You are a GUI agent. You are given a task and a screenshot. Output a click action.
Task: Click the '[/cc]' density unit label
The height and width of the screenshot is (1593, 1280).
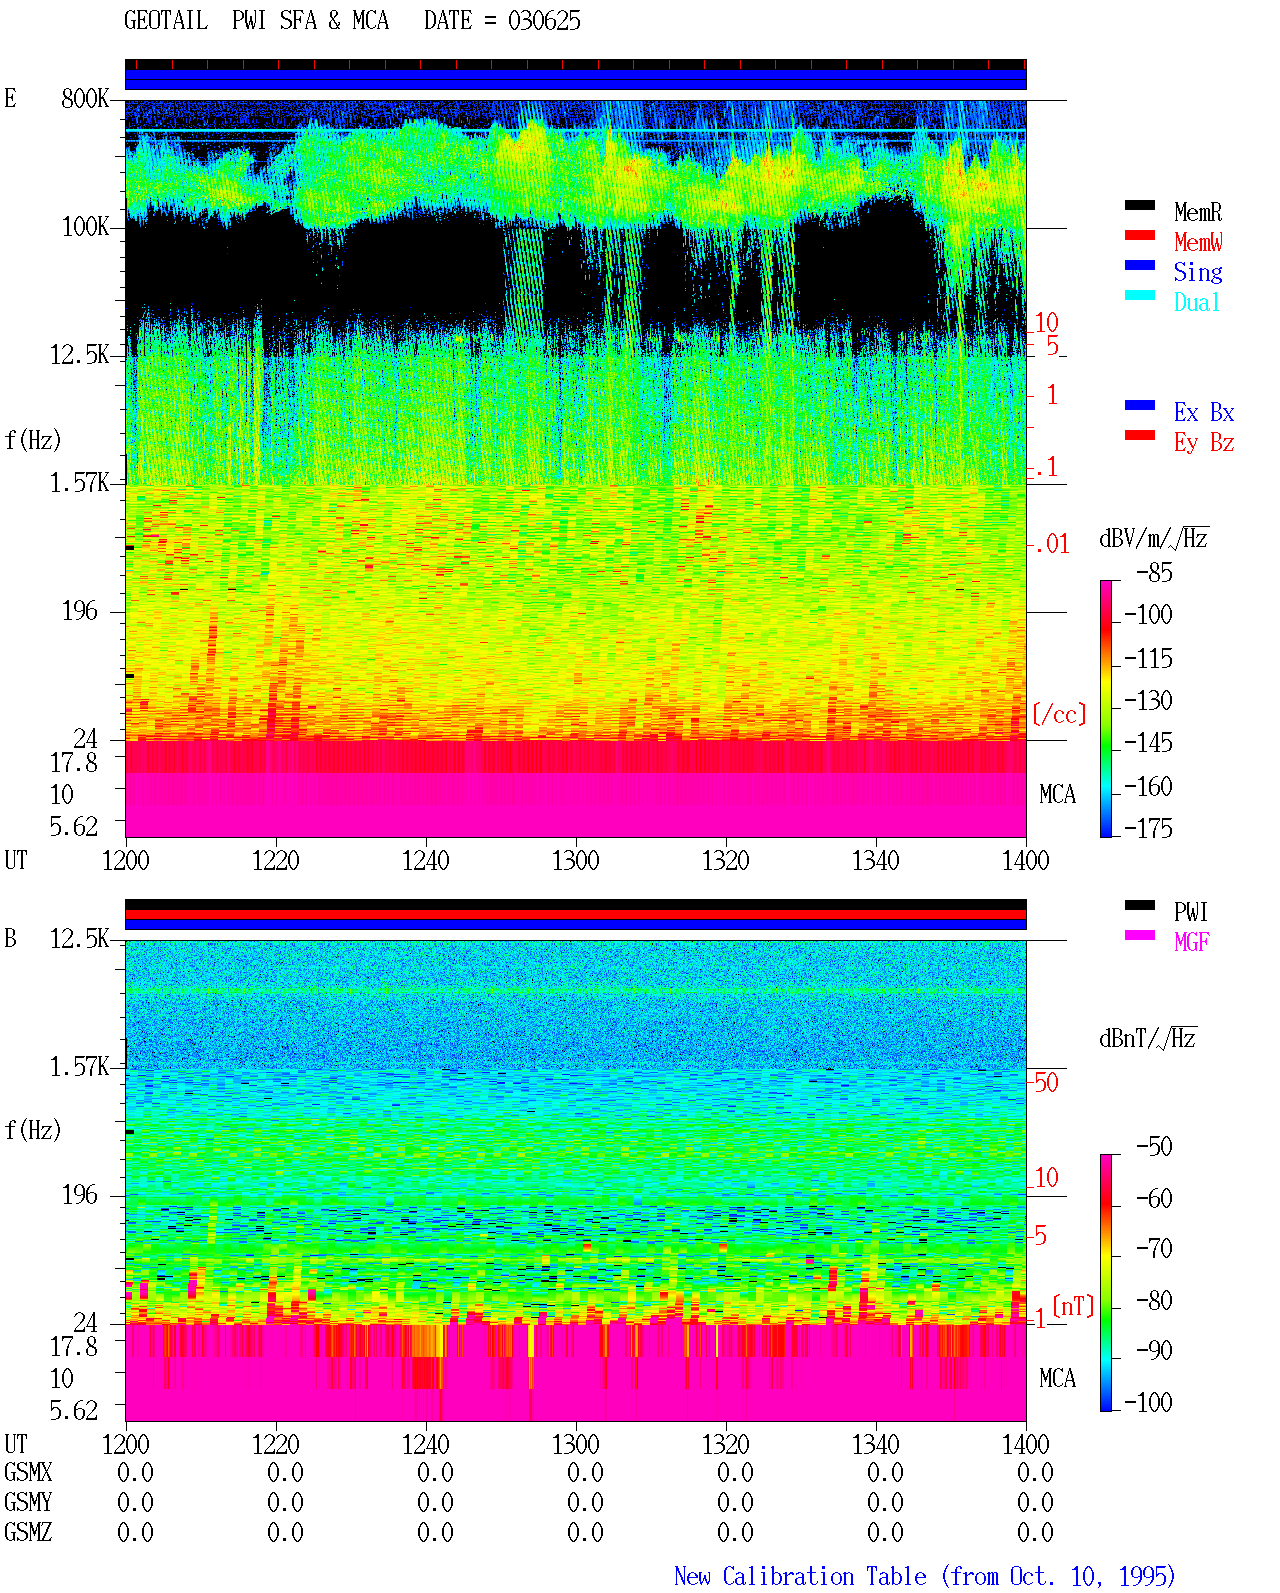(x=1059, y=714)
